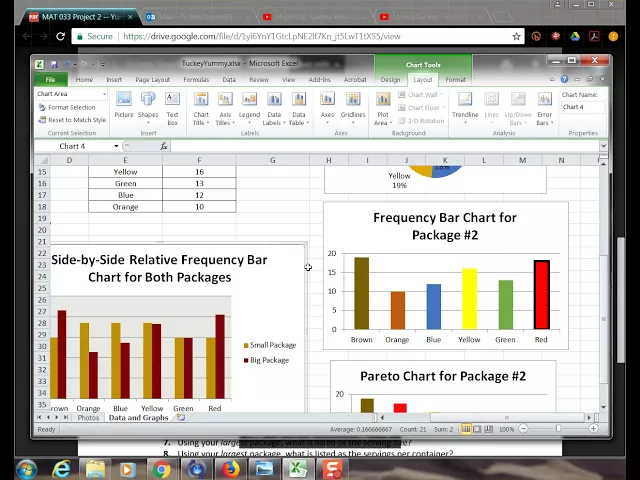The image size is (640, 480).
Task: Switch to Page Break Preview in the status bar
Action: (x=489, y=429)
